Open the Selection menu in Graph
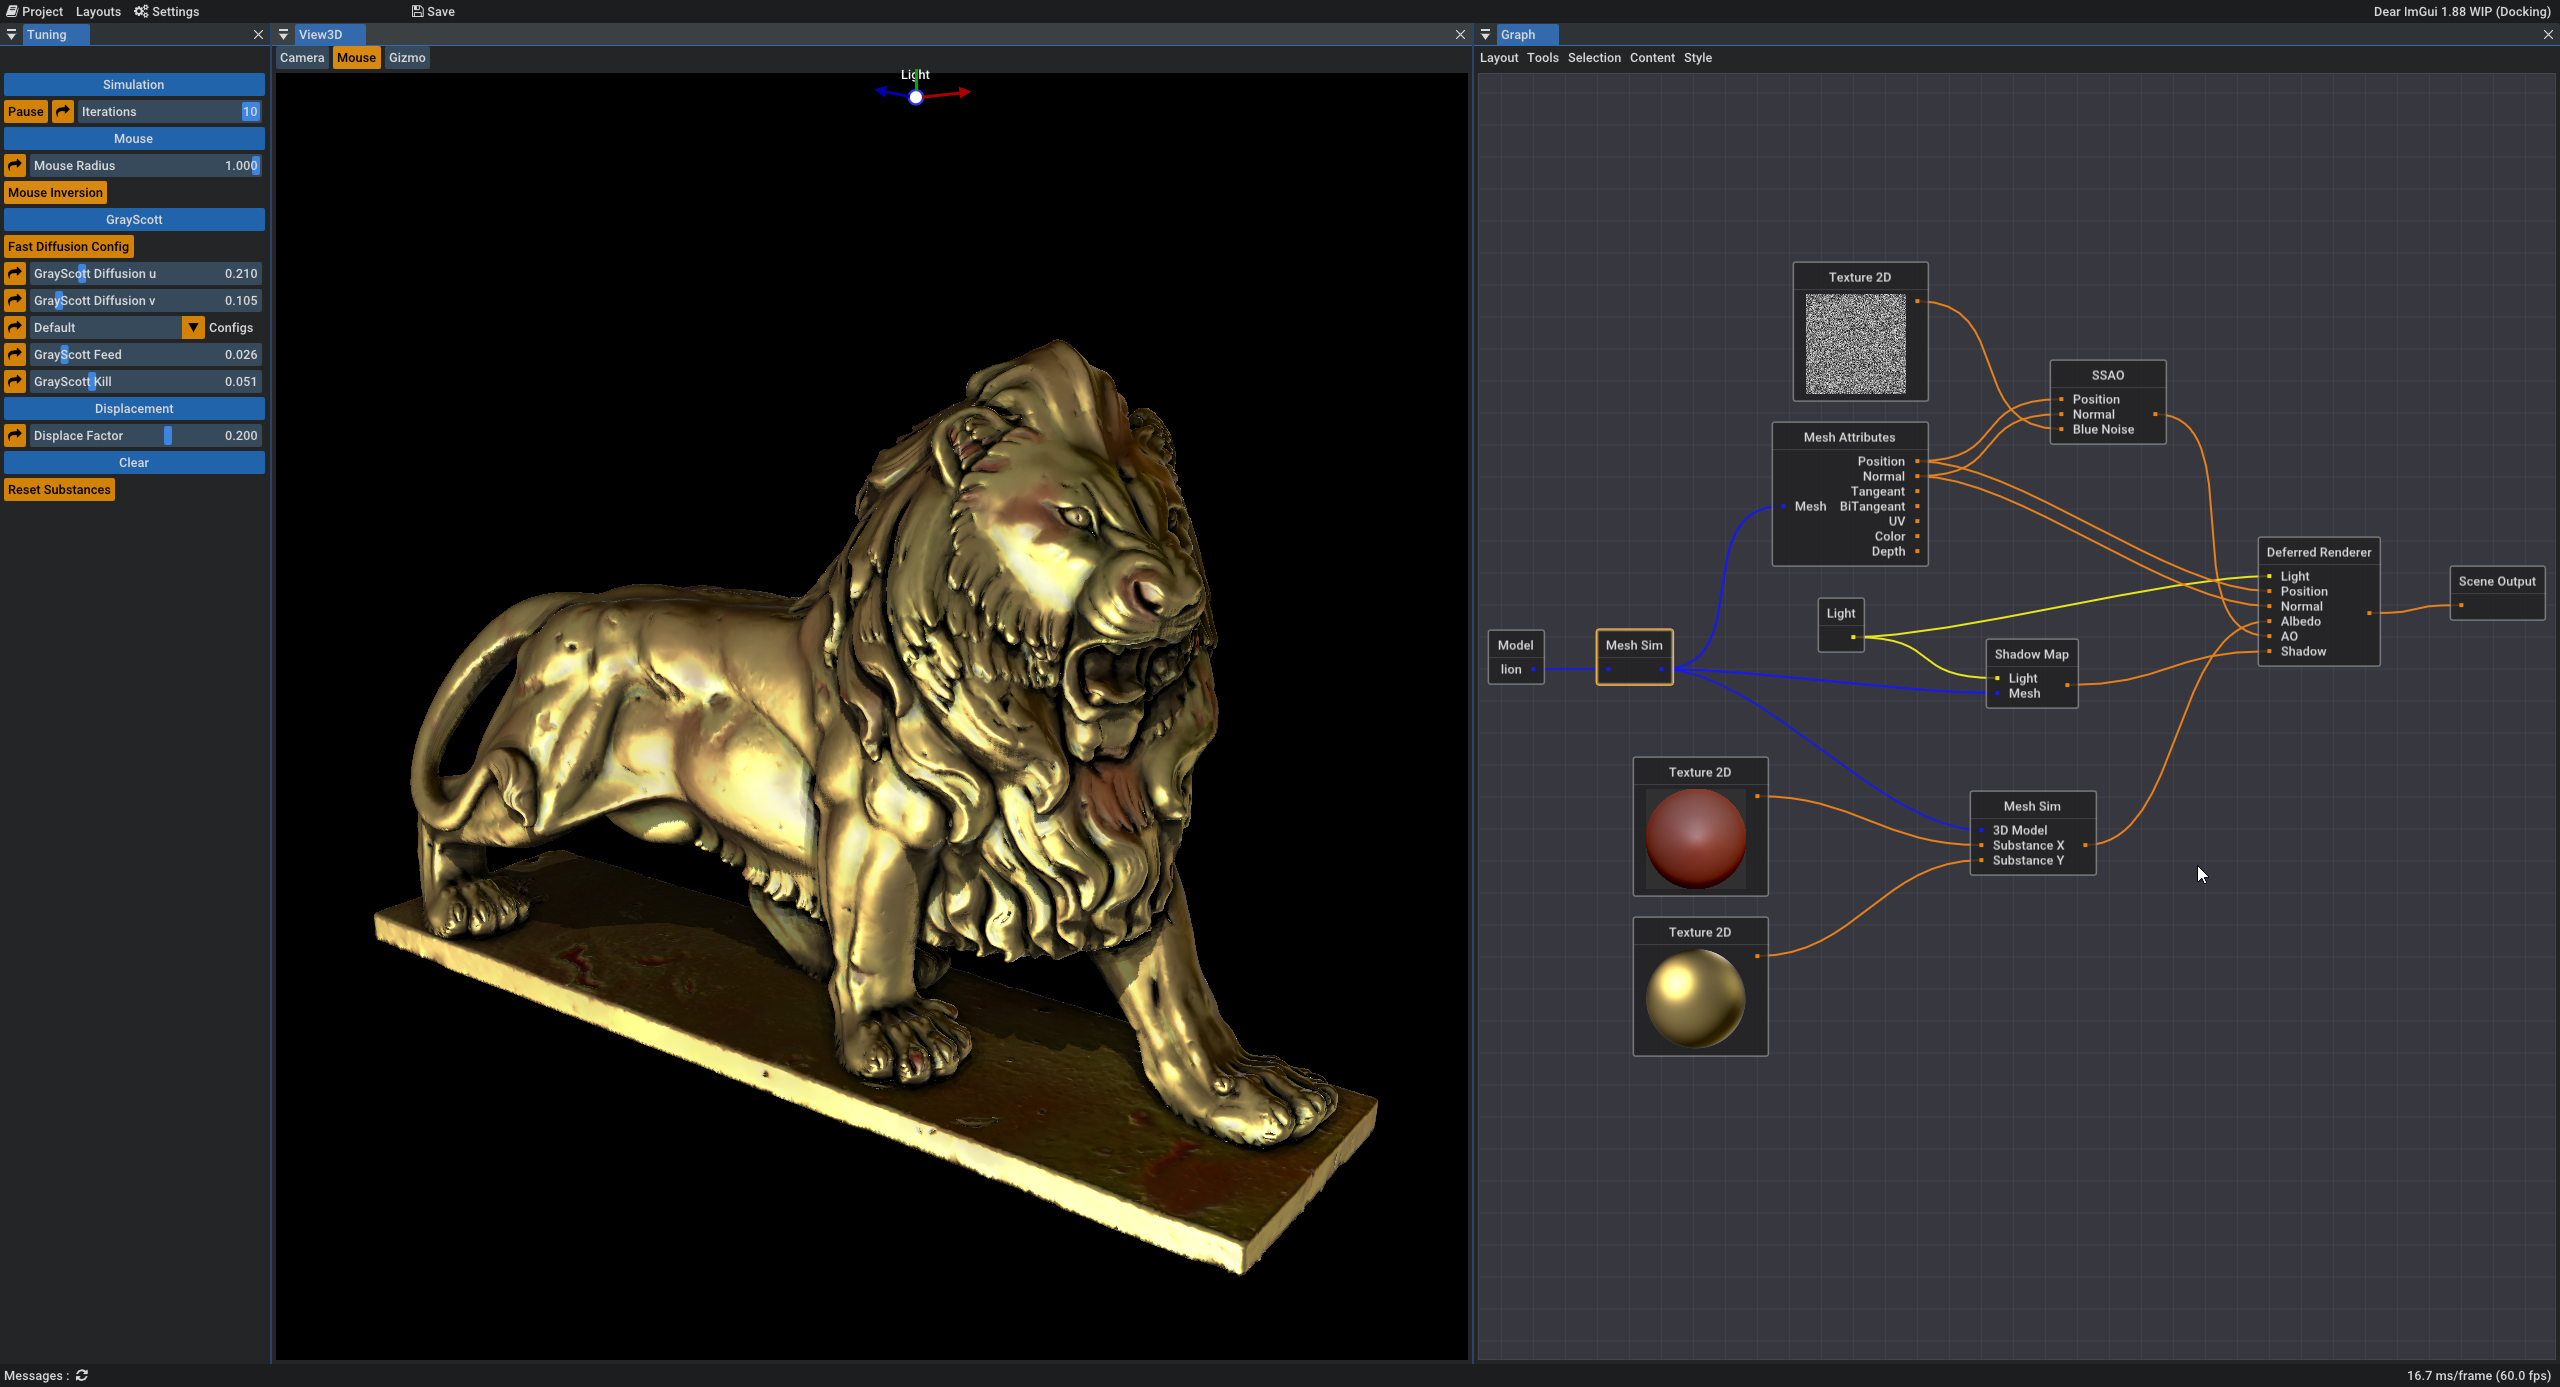2560x1387 pixels. tap(1594, 58)
